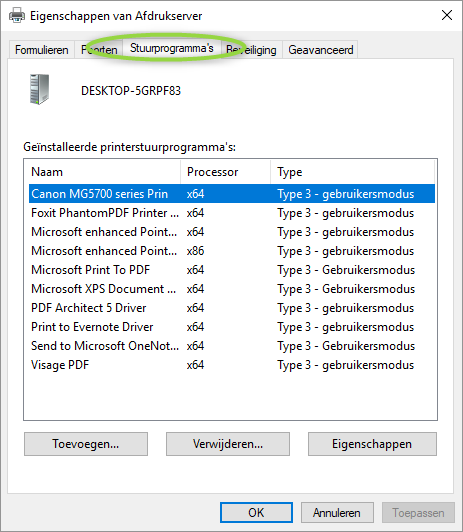This screenshot has height=532, width=463.
Task: Select Print to Evernote Driver entry
Action: (232, 327)
